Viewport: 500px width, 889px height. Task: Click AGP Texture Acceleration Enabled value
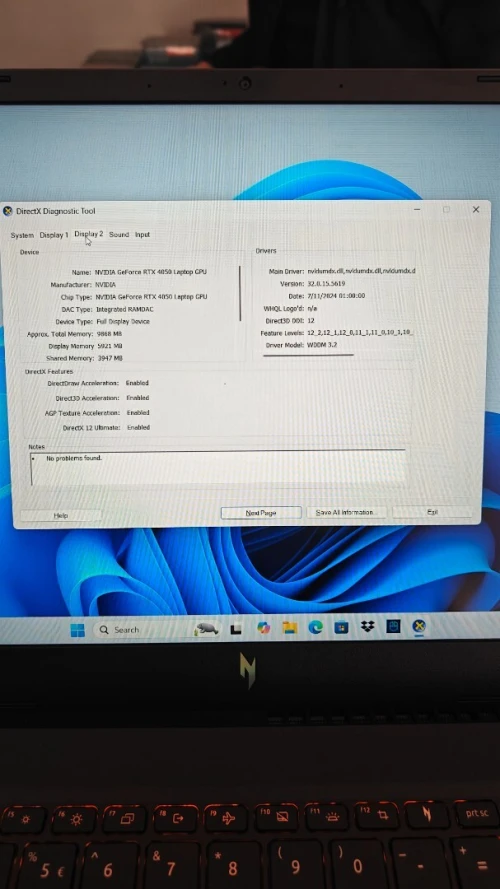(138, 413)
